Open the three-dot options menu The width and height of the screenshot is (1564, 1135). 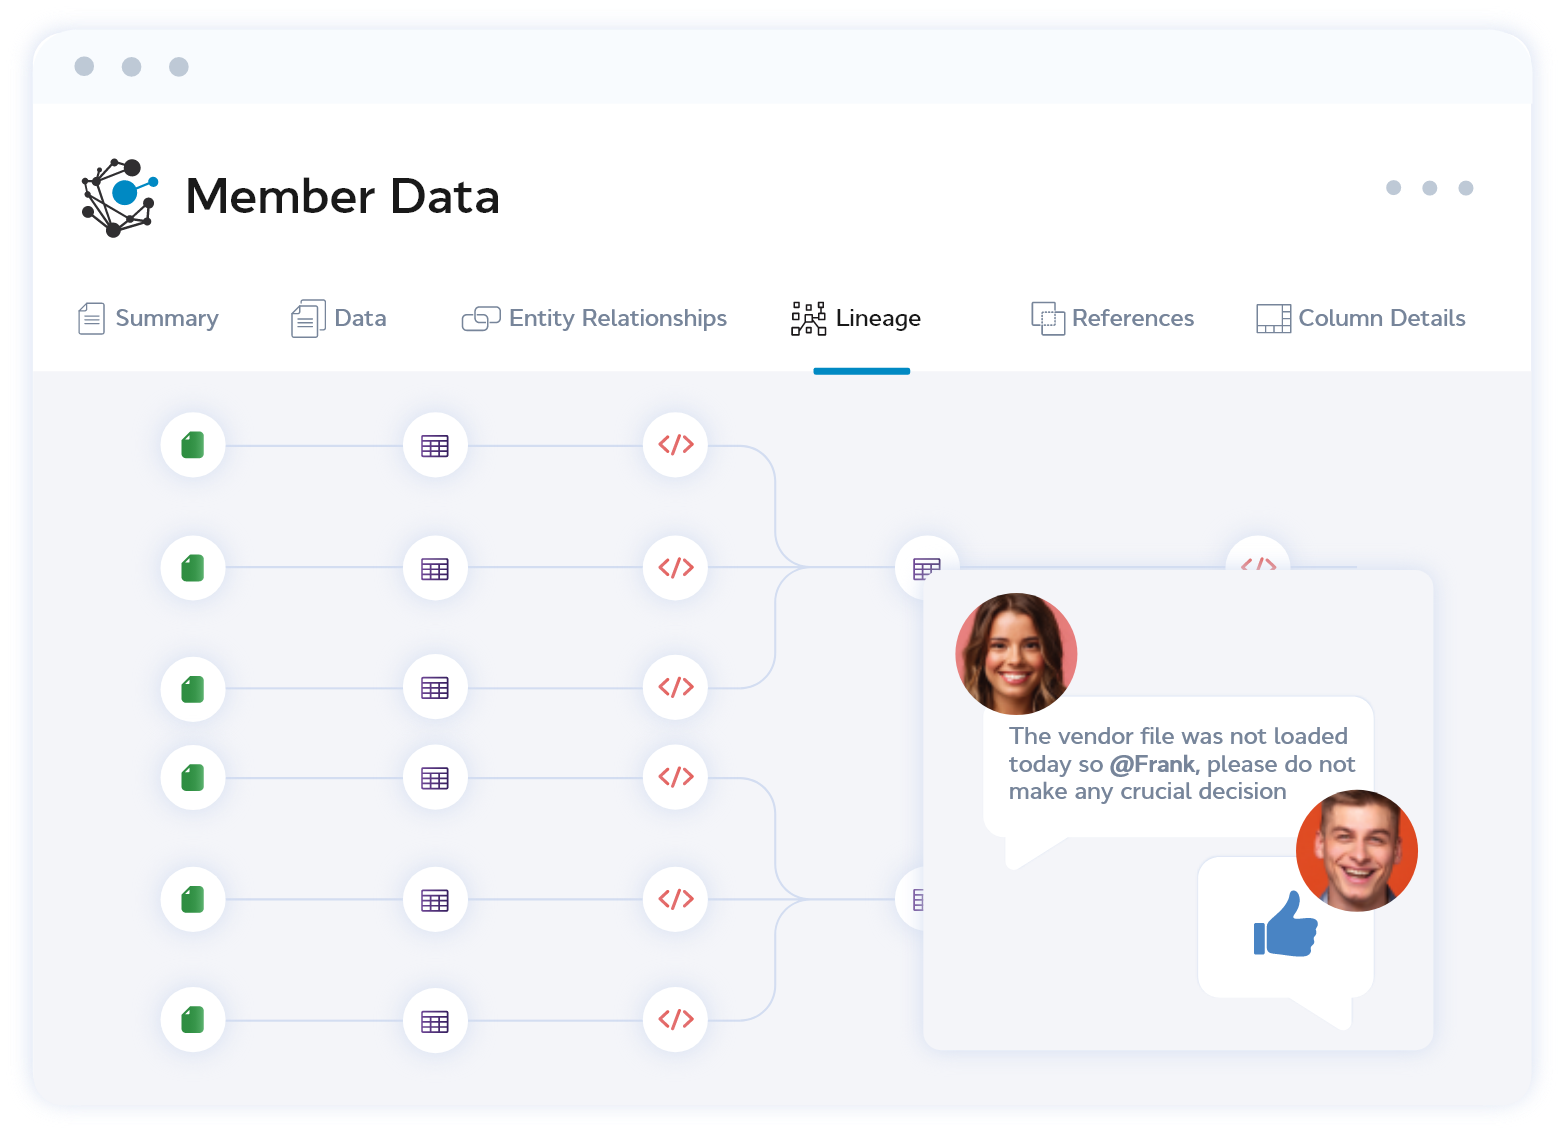click(1429, 188)
